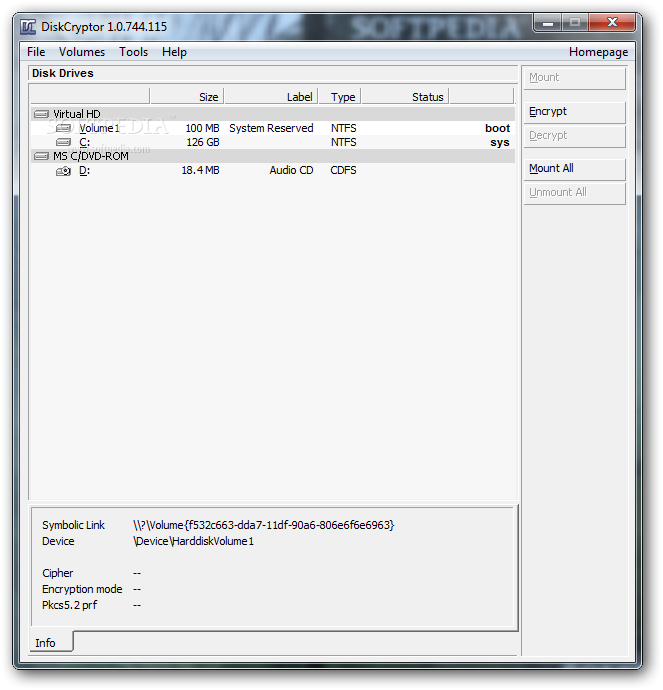This screenshot has width=663, height=690.
Task: Select the MS C/DVD-ROM group row
Action: pyautogui.click(x=273, y=156)
